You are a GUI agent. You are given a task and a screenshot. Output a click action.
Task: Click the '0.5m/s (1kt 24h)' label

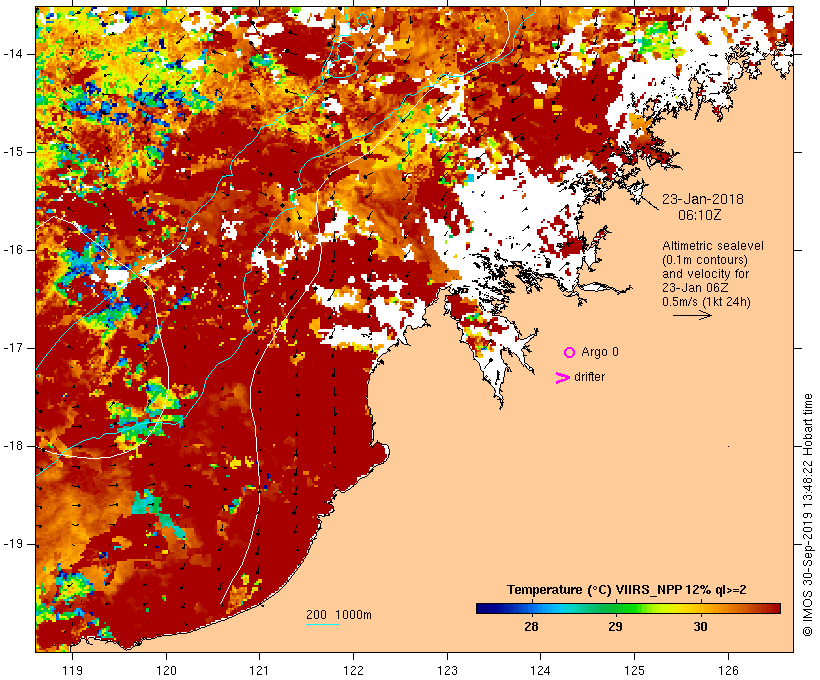[x=706, y=302]
